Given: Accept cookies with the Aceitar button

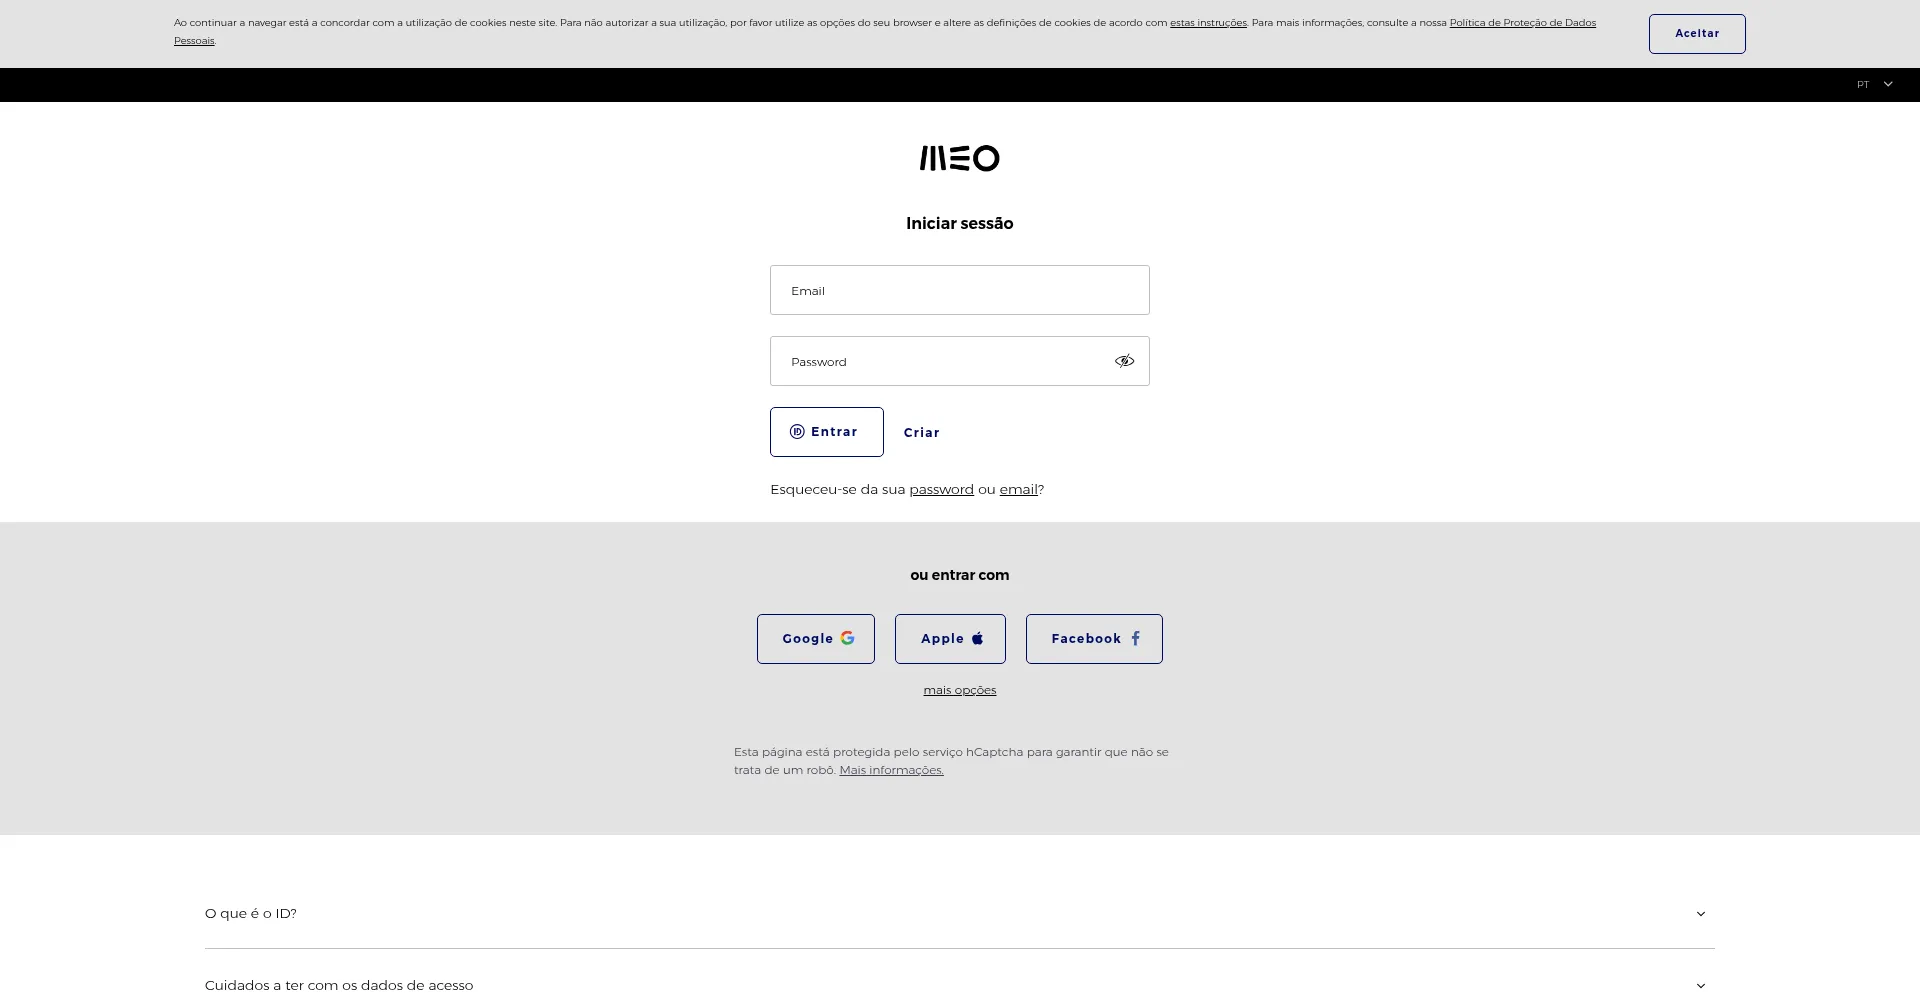Looking at the screenshot, I should coord(1697,34).
